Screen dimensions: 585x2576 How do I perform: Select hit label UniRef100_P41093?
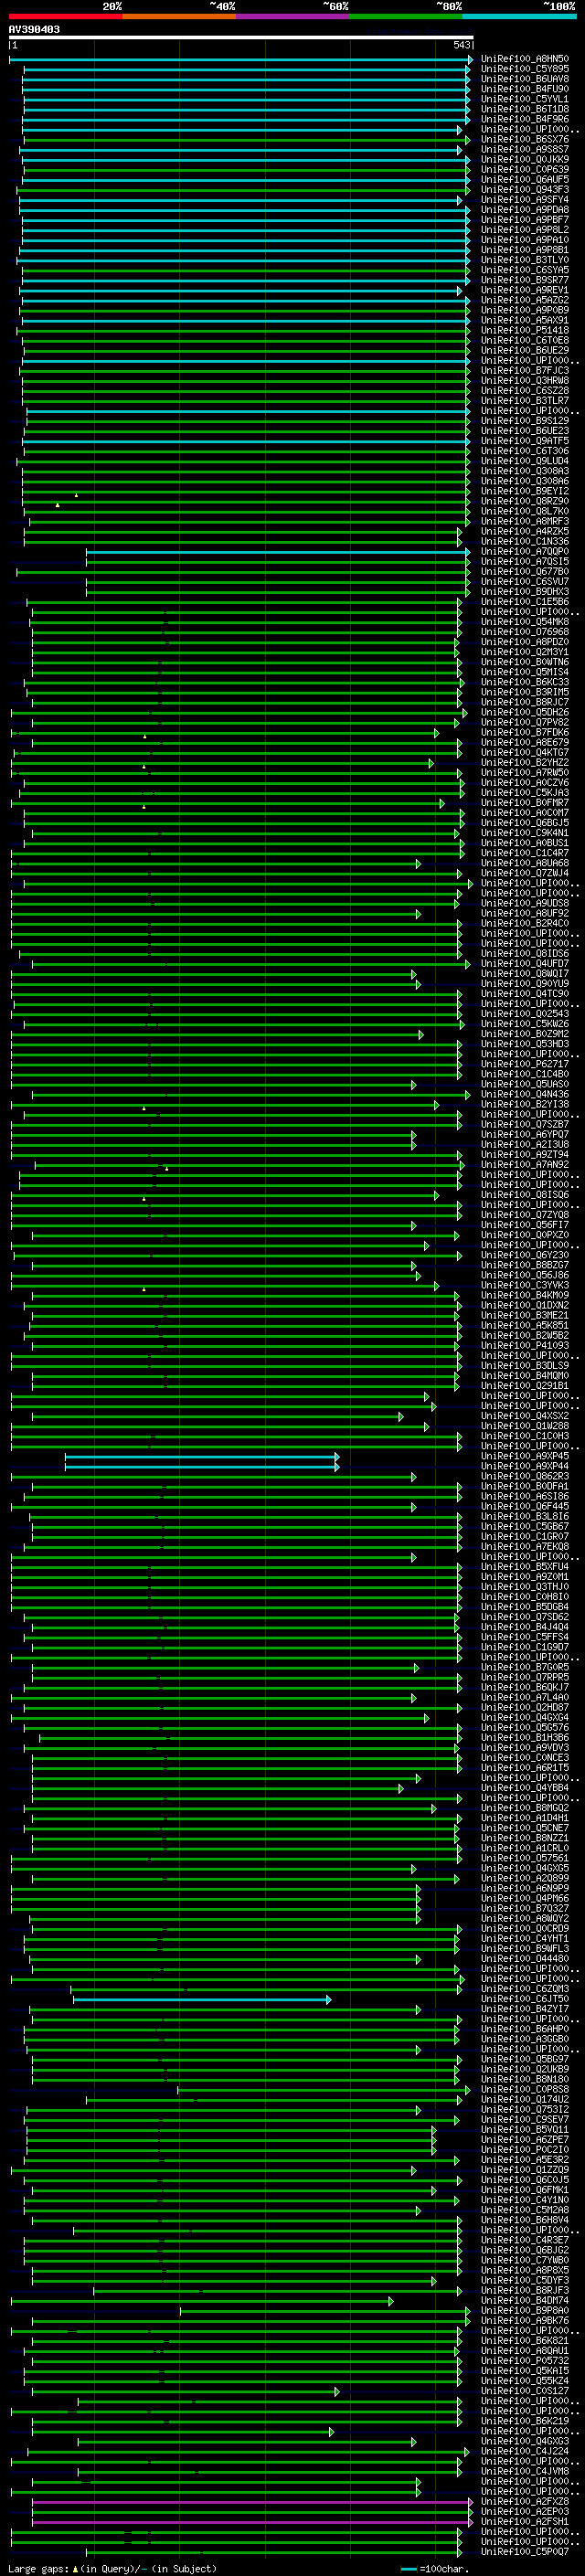pyautogui.click(x=525, y=1346)
